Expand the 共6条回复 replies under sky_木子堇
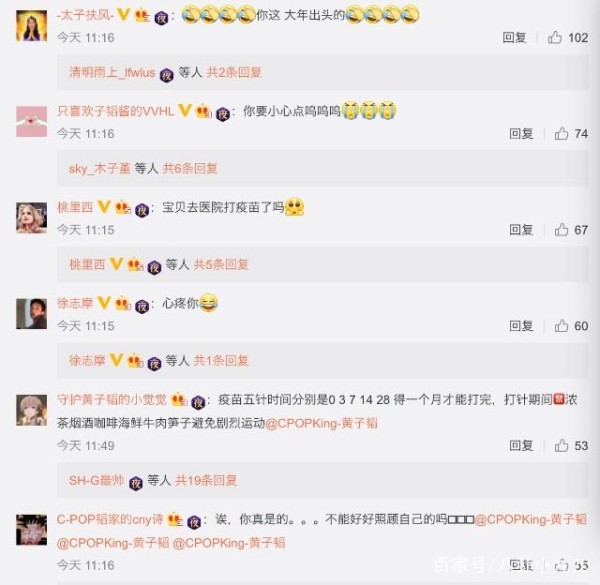Screen dimensions: 600x585 [190, 168]
